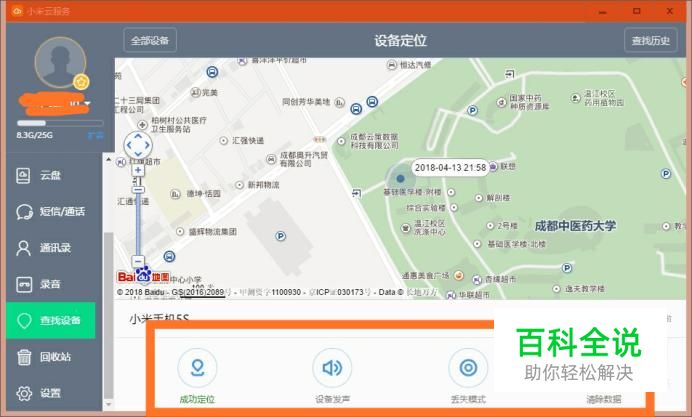Click the 解剖楼 map marker

[x=479, y=198]
